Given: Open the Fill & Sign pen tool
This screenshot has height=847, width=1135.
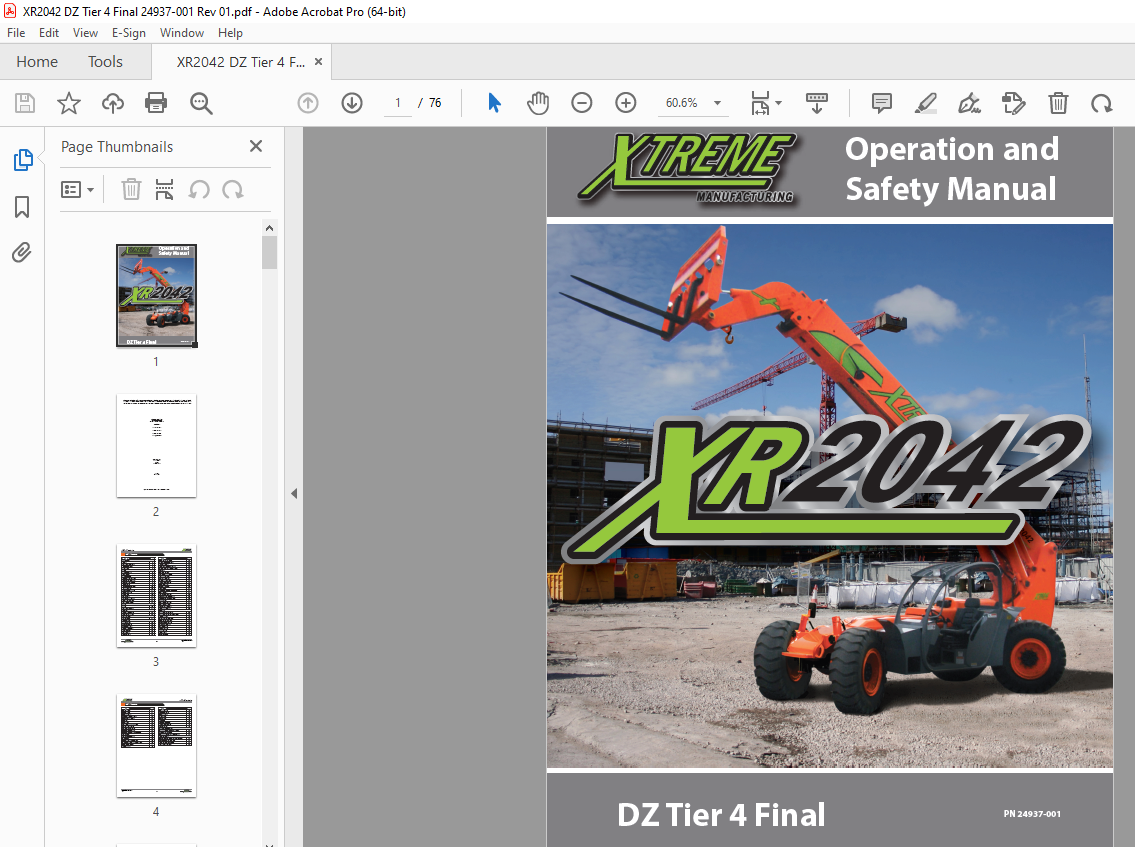Looking at the screenshot, I should point(969,103).
